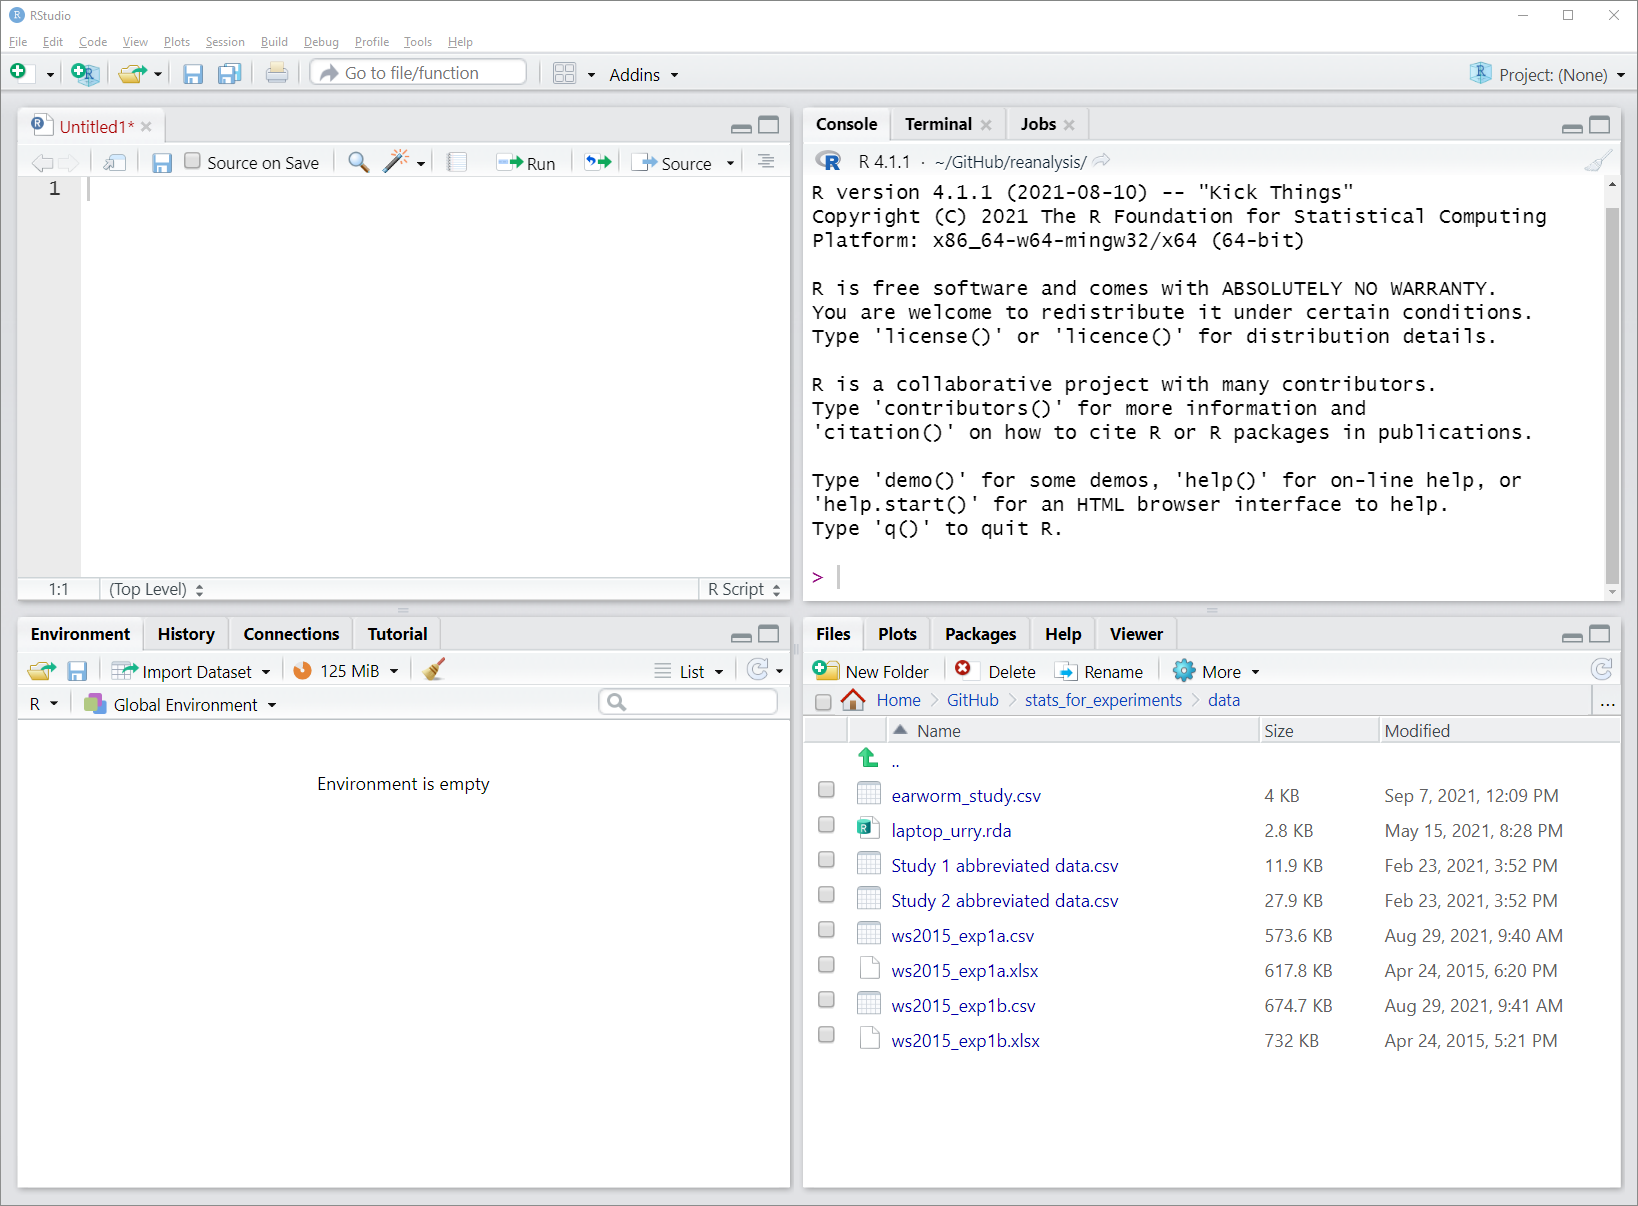Image resolution: width=1638 pixels, height=1206 pixels.
Task: Switch to the Viewer tab
Action: point(1136,634)
